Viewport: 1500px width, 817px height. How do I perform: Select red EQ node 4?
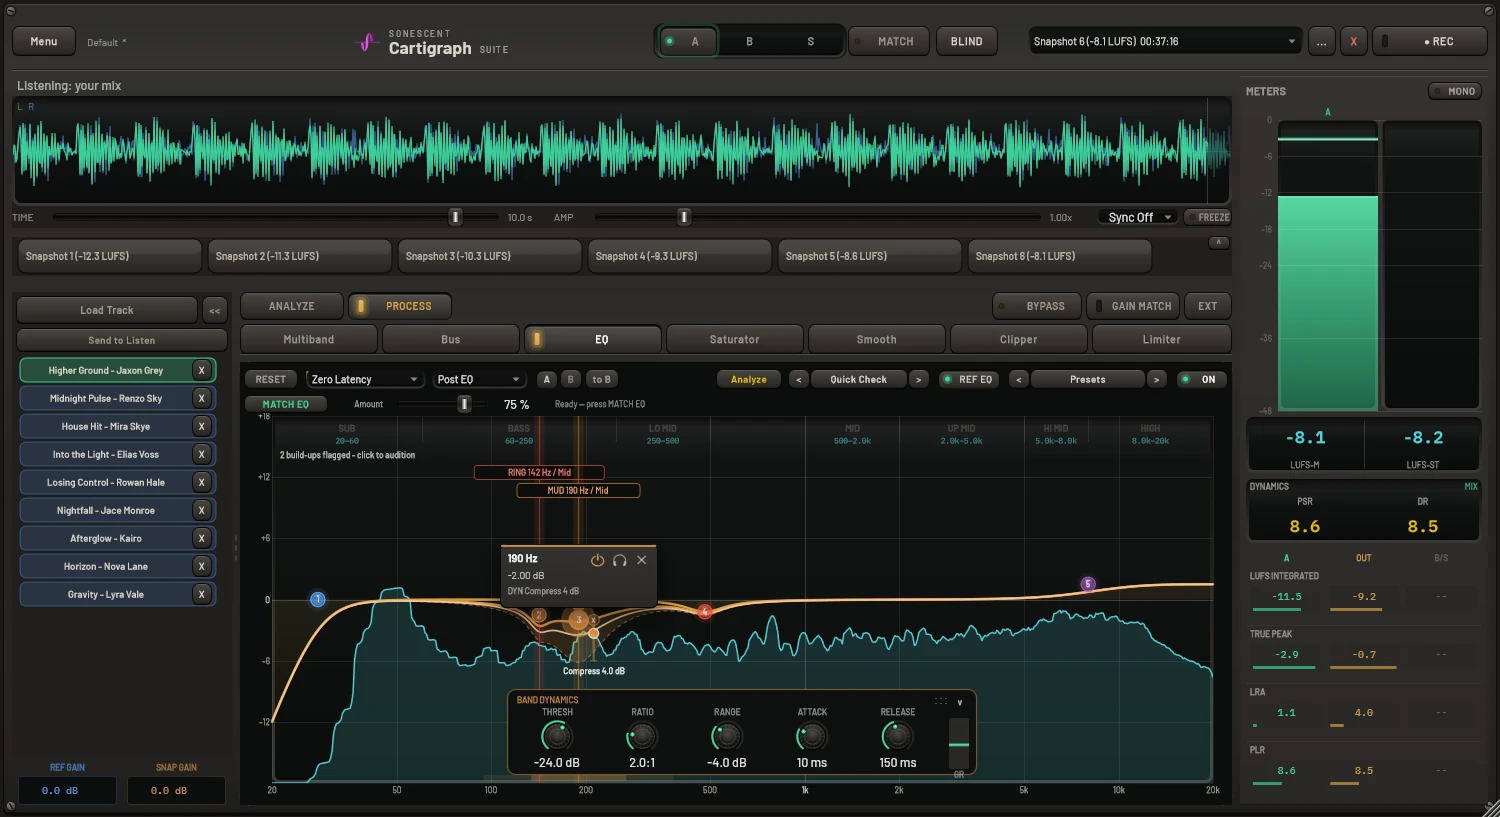tap(704, 611)
